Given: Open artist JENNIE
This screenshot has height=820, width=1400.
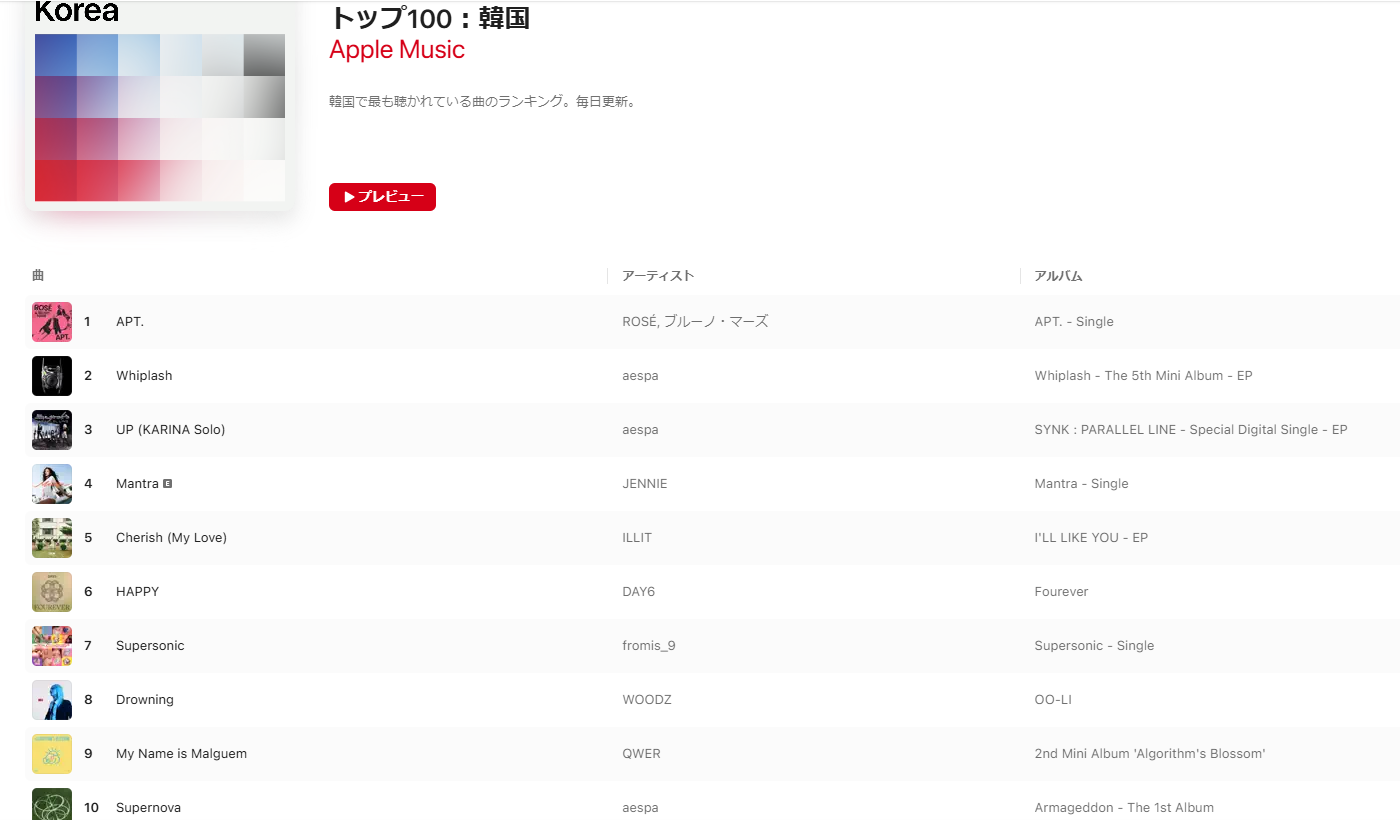Looking at the screenshot, I should tap(645, 484).
